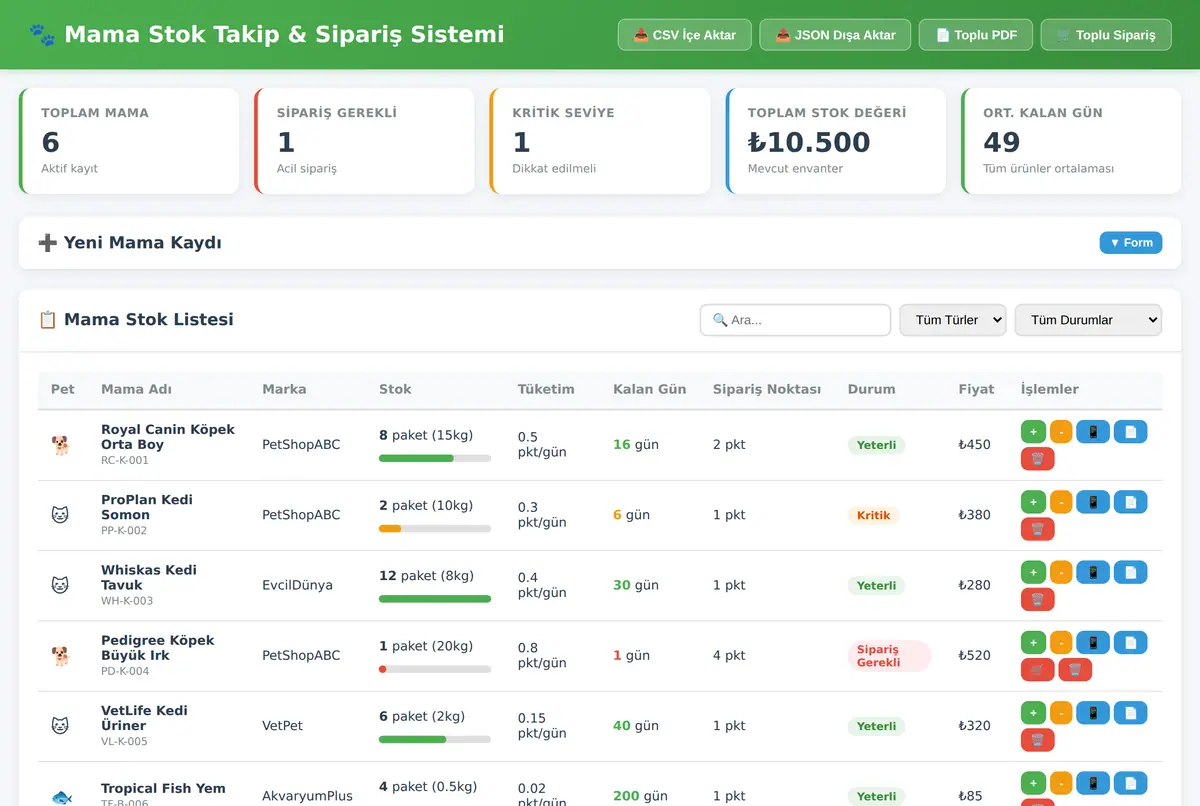Delete Whiskas Kedi Tavuk using the trash icon

(1037, 599)
